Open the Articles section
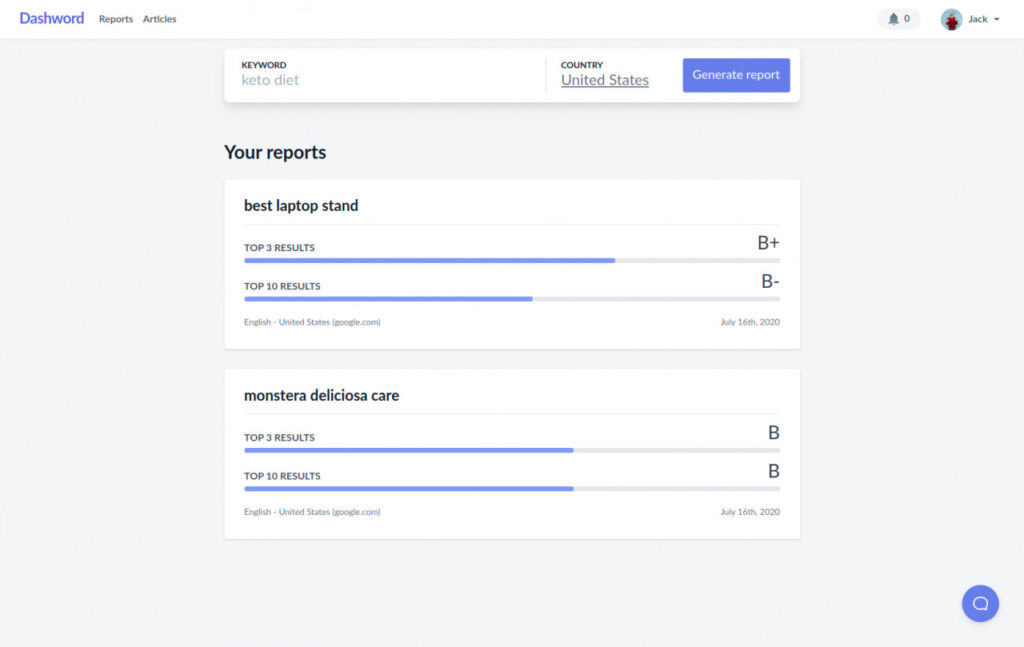The image size is (1024, 647). coord(159,19)
